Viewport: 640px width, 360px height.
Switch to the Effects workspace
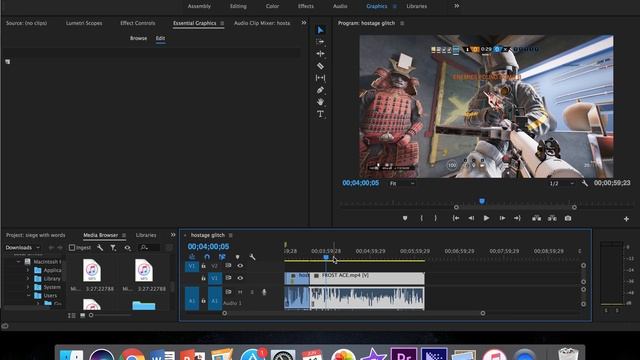pyautogui.click(x=306, y=6)
